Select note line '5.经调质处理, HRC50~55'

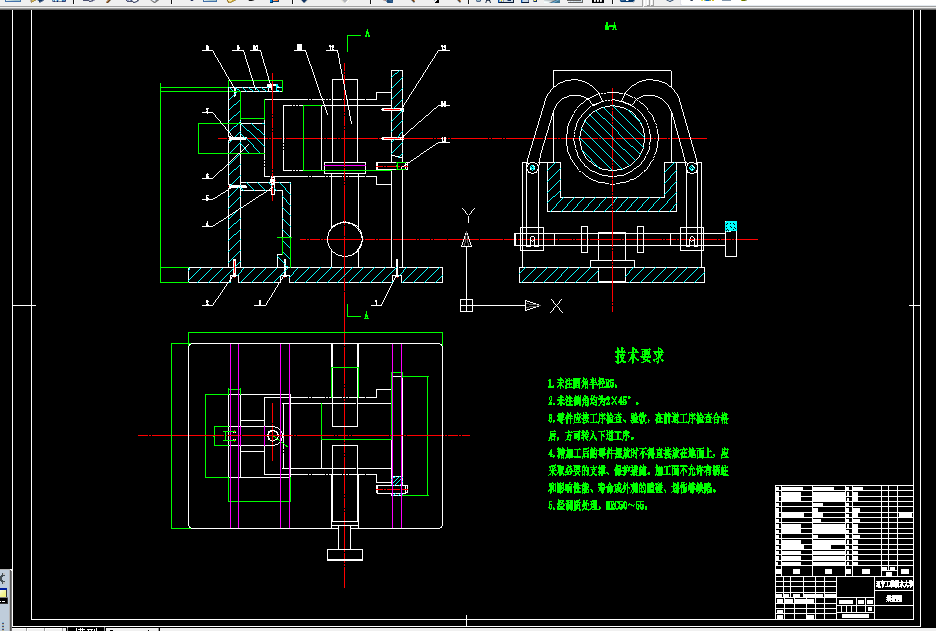point(598,506)
